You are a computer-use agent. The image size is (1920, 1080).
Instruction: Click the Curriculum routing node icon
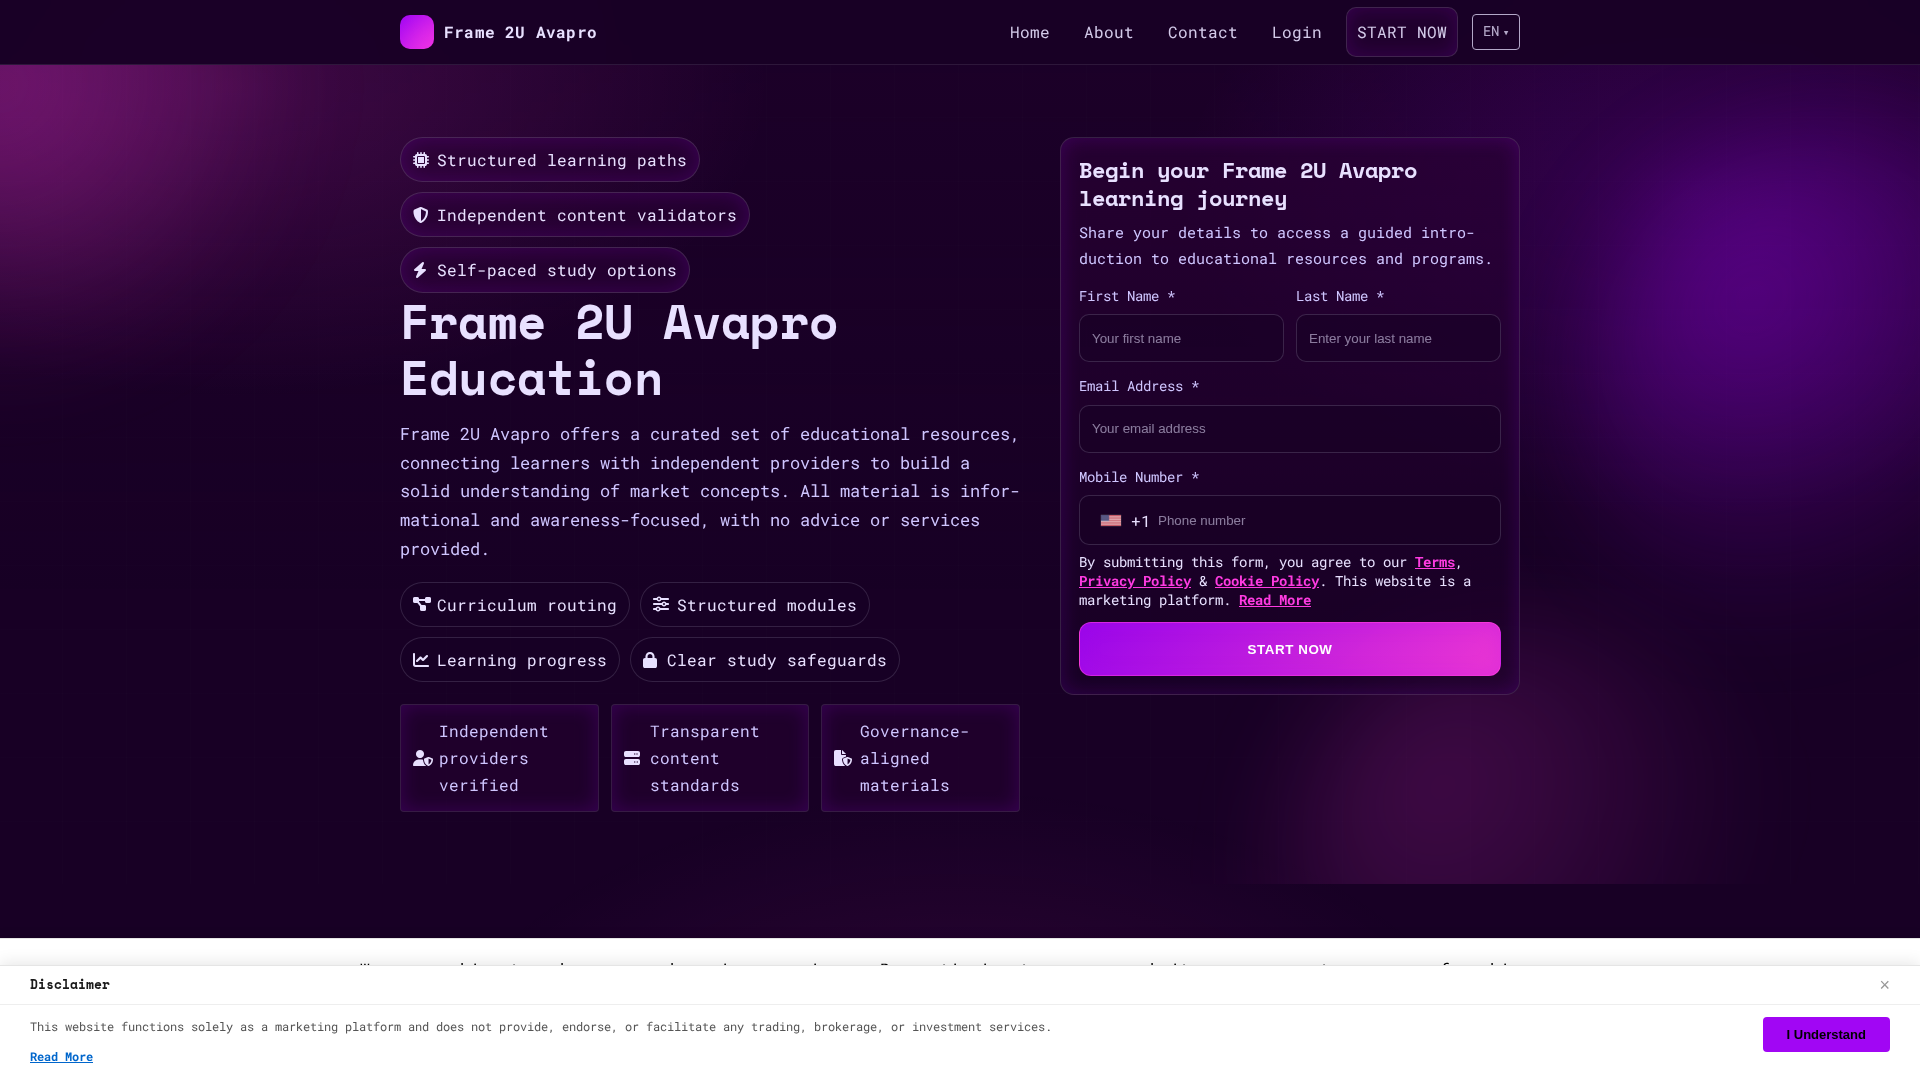[x=422, y=604]
